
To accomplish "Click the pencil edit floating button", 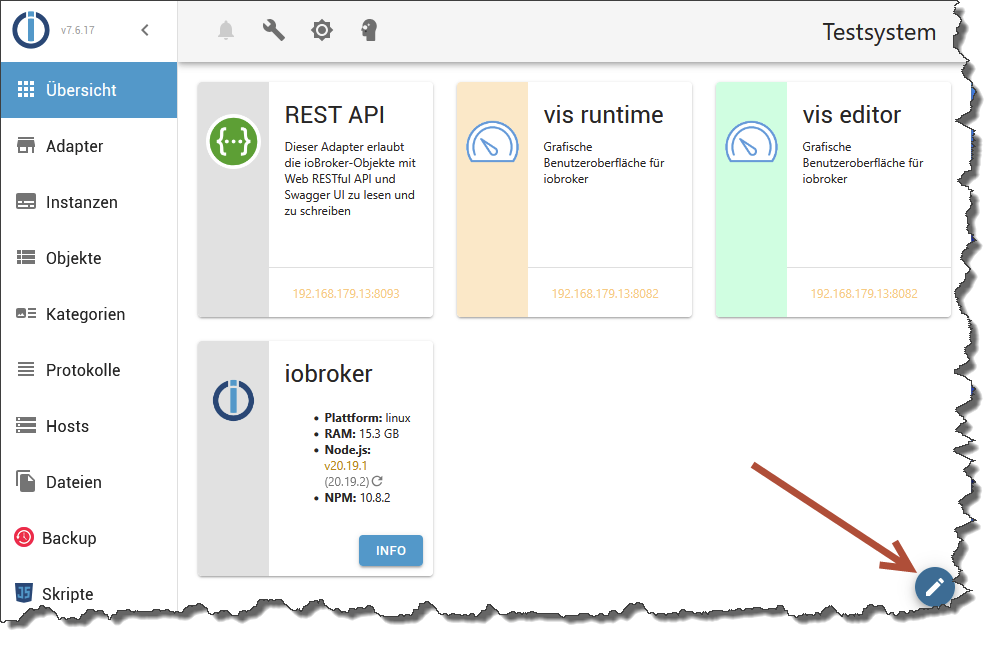I will click(x=934, y=587).
